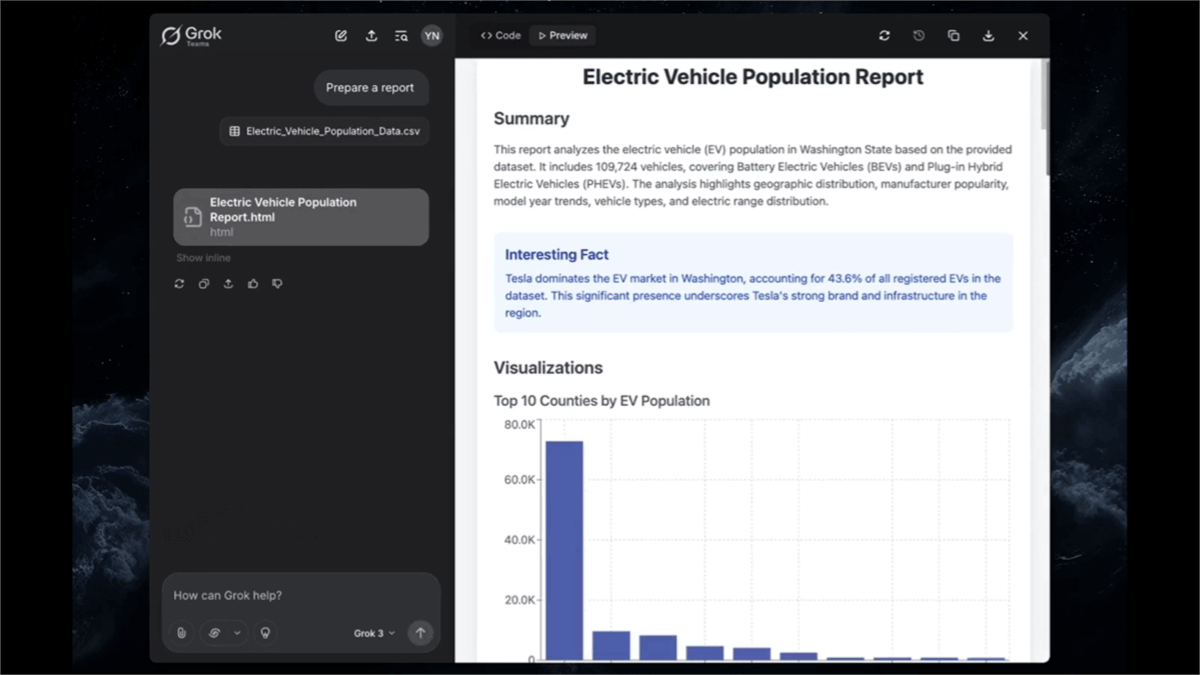Toggle the Think lightbulb mode
The width and height of the screenshot is (1200, 675).
[265, 633]
